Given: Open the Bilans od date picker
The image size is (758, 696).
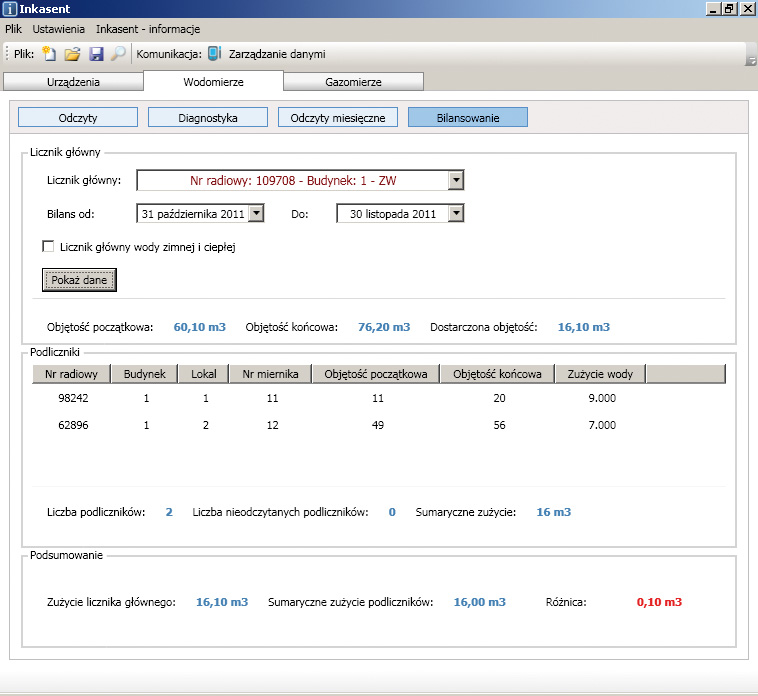Looking at the screenshot, I should pos(255,213).
